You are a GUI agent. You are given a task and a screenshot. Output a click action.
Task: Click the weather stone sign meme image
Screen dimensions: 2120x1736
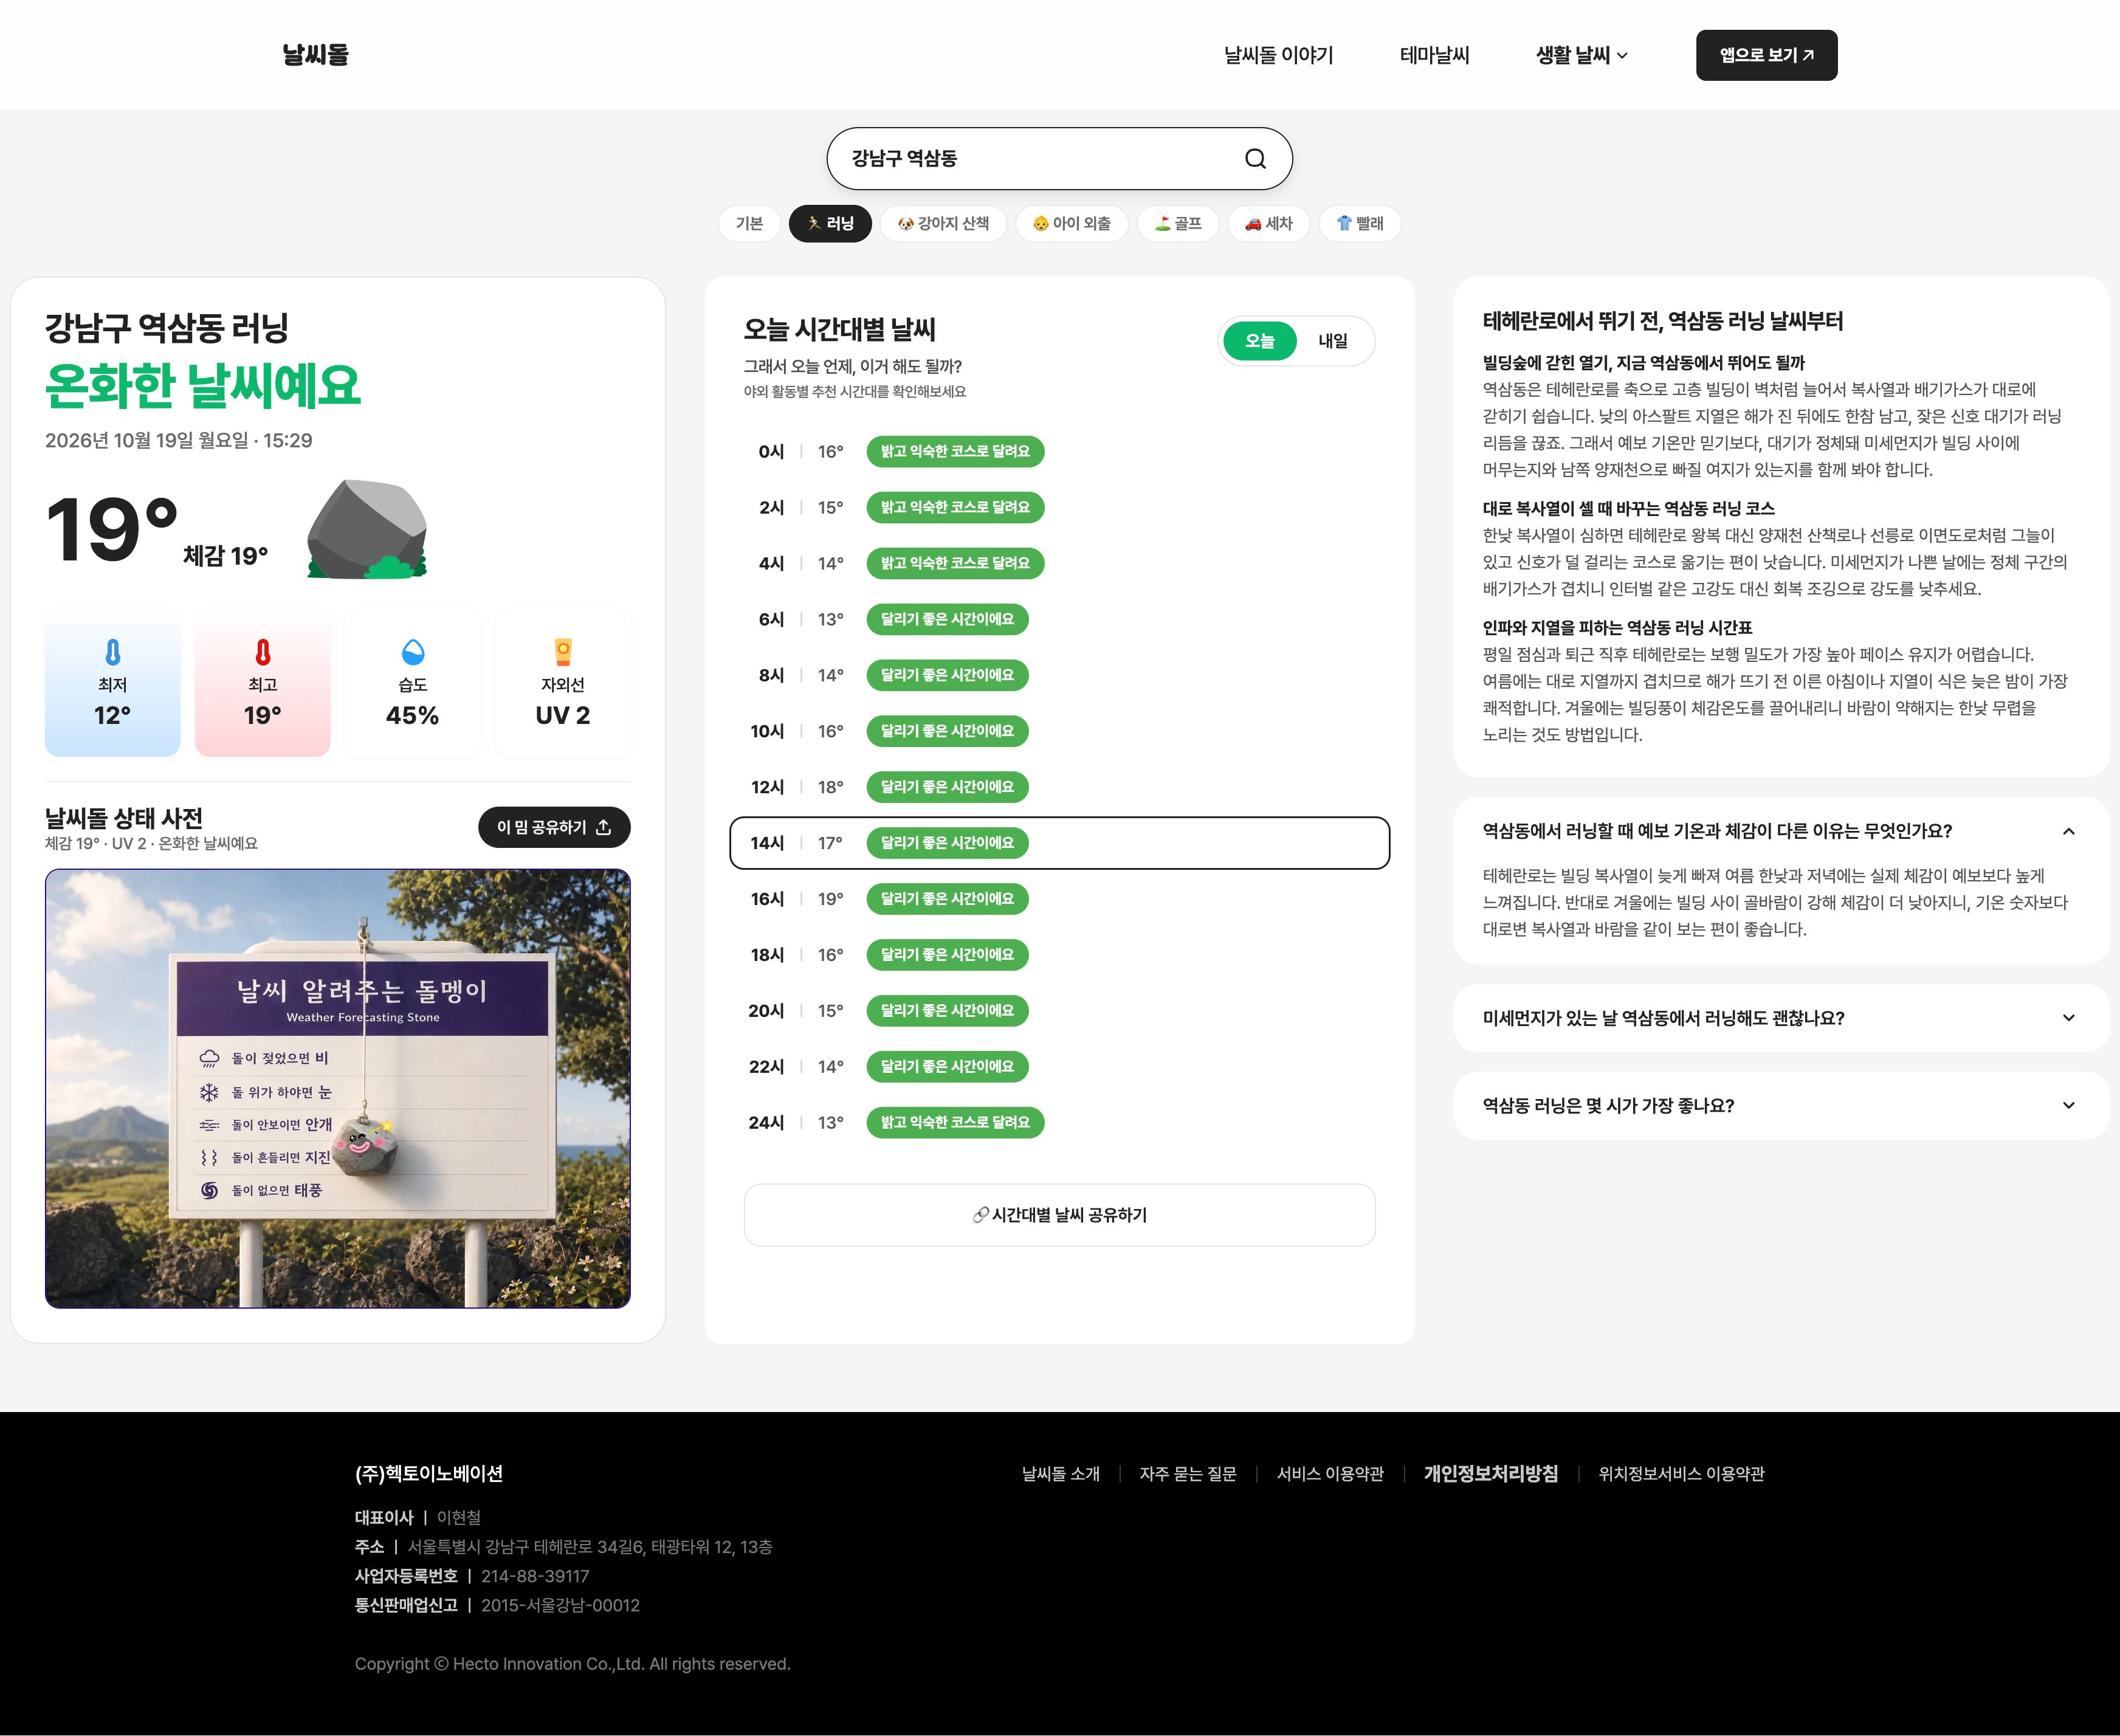[338, 1088]
